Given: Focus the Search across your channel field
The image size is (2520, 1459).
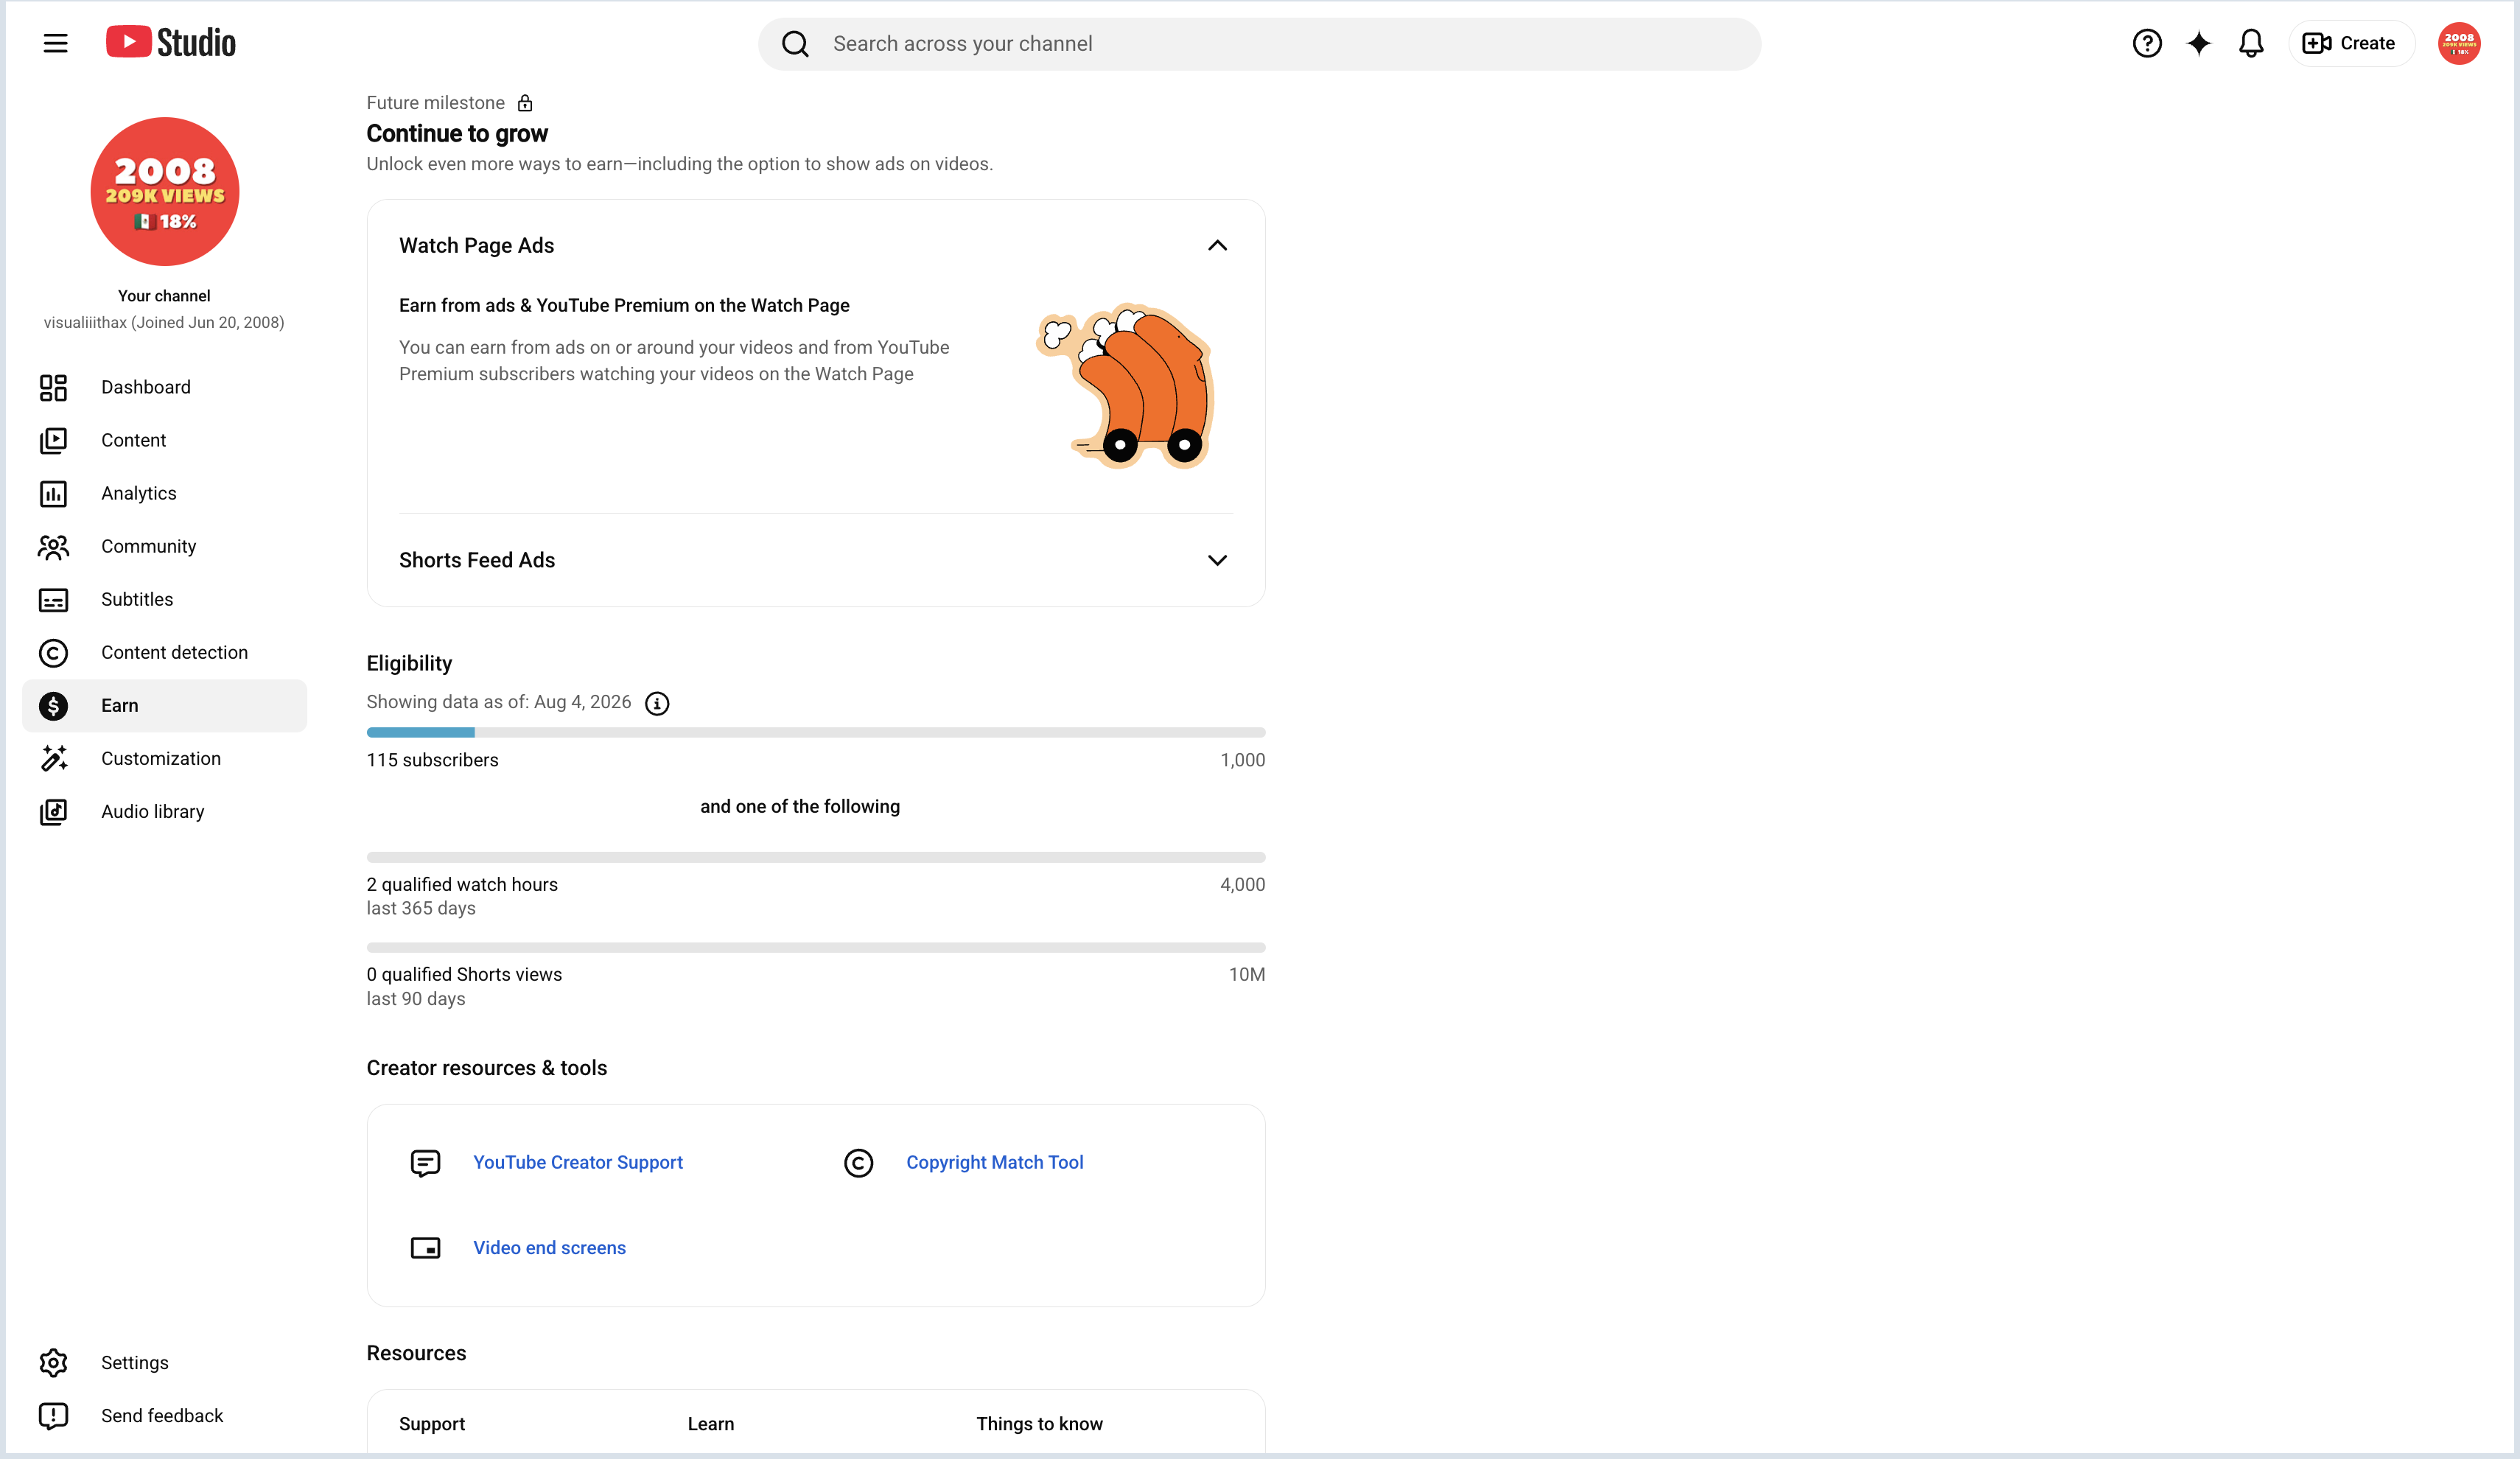Looking at the screenshot, I should click(x=1259, y=44).
